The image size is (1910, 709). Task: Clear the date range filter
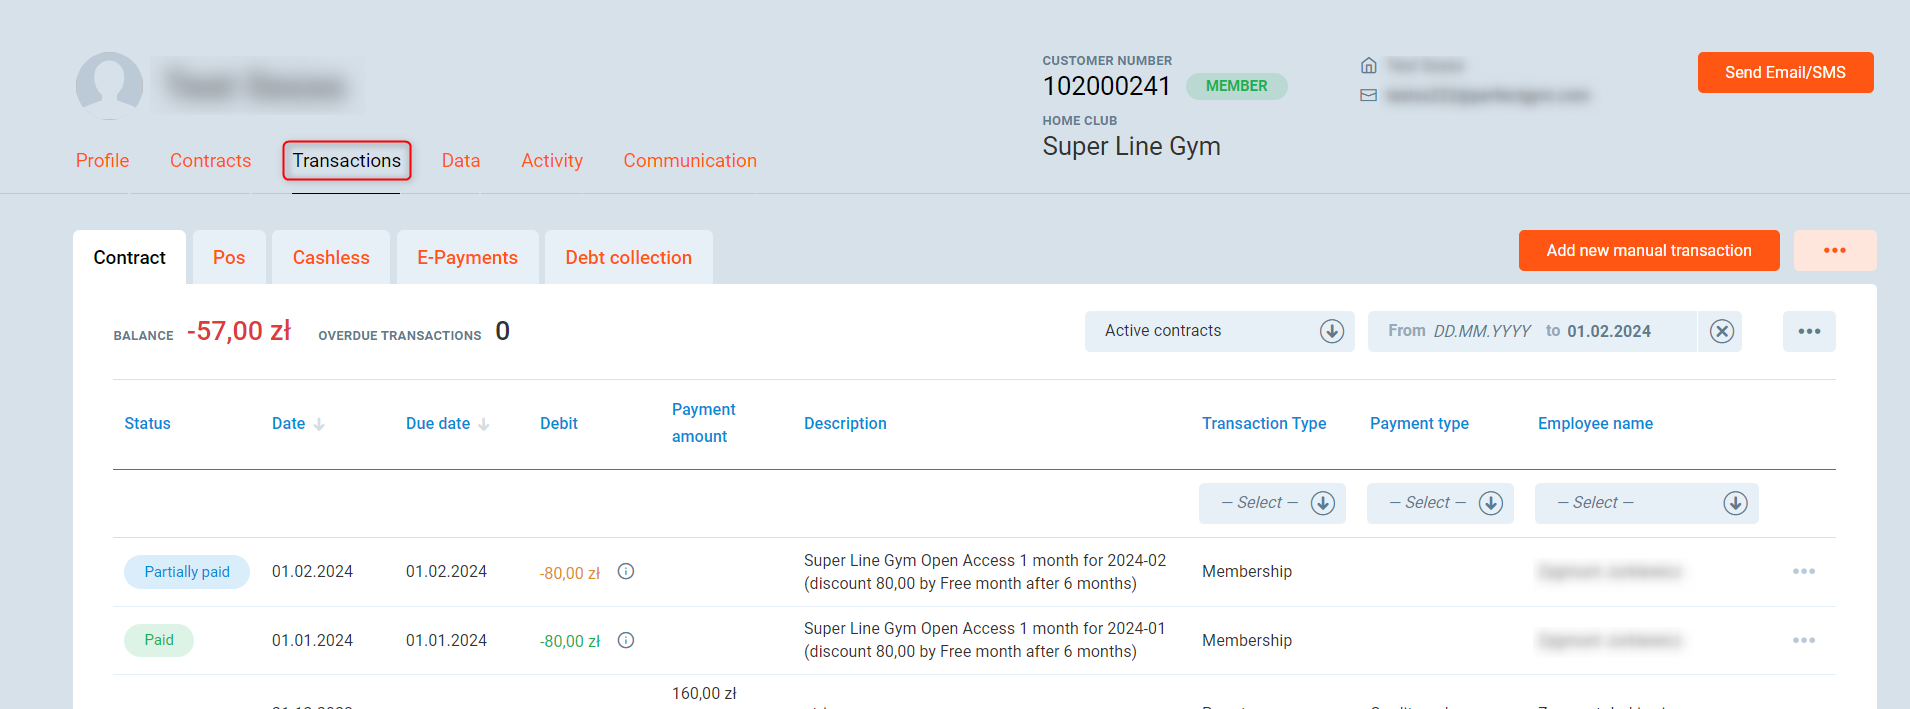pos(1721,331)
